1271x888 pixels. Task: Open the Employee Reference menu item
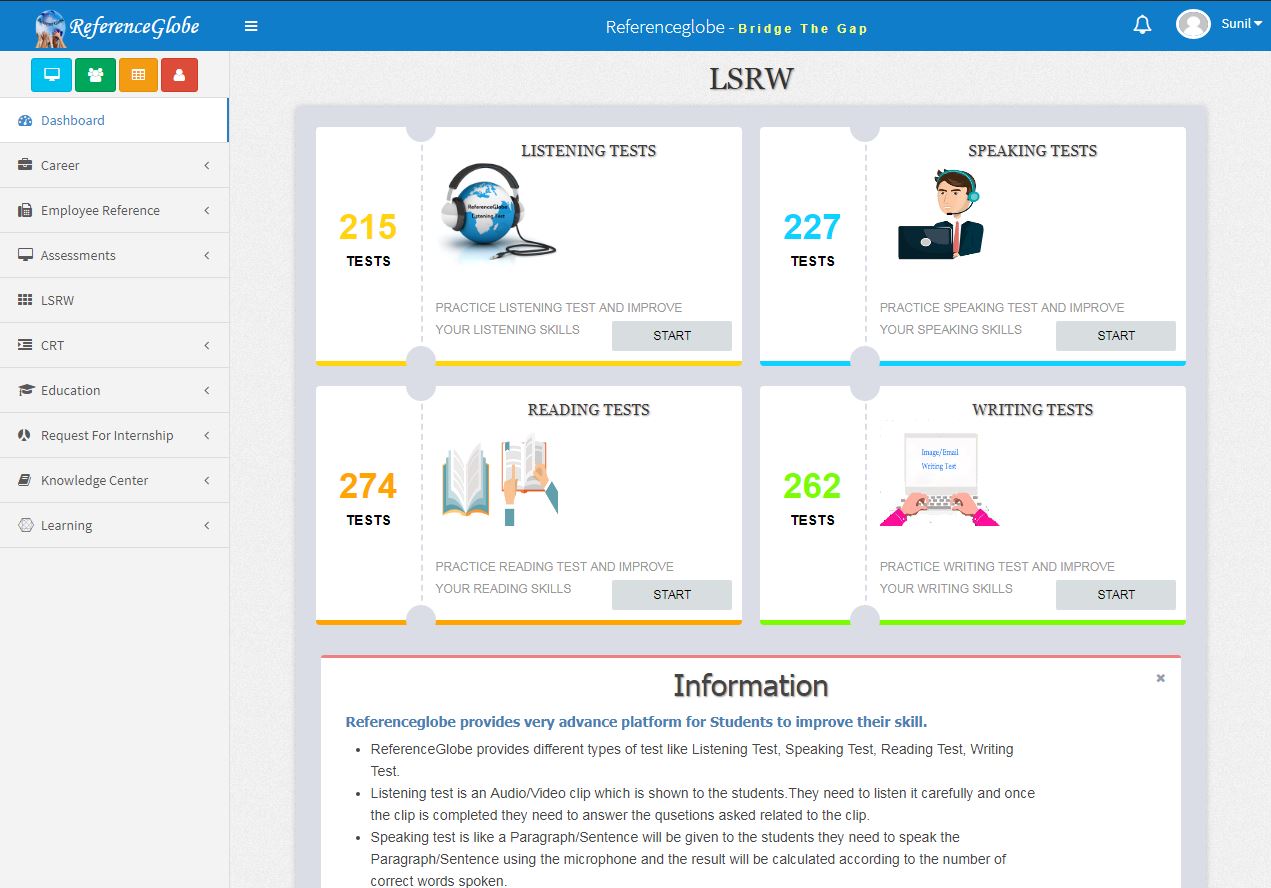114,210
